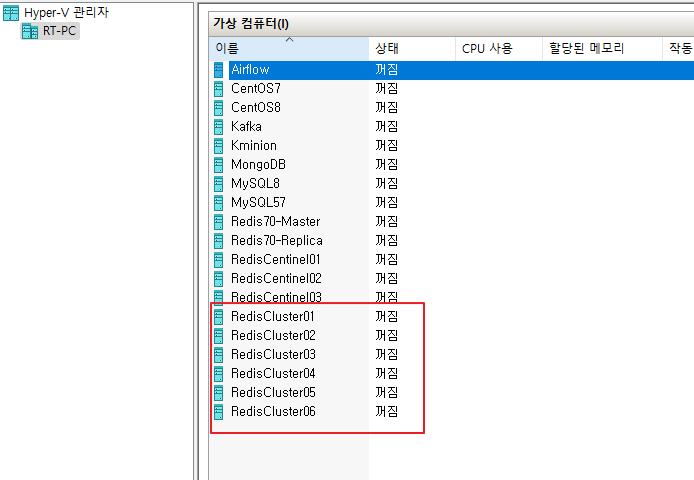Select the RedisCluster03 virtual machine
This screenshot has height=480, width=694.
(273, 355)
